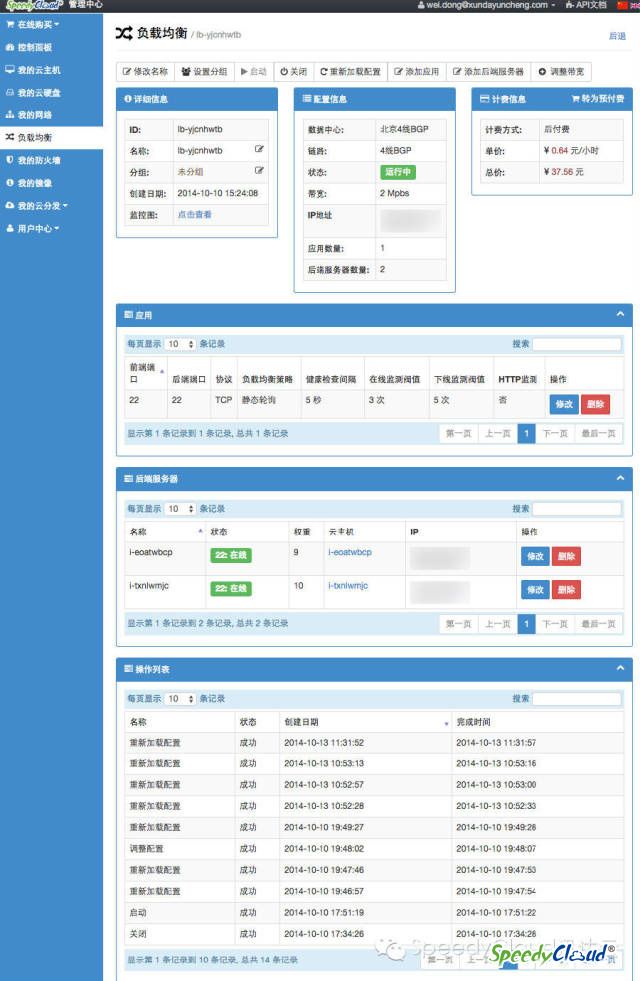Screen dimensions: 640x981
Task: Open 在线购买 sidebar menu
Action: [33, 24]
